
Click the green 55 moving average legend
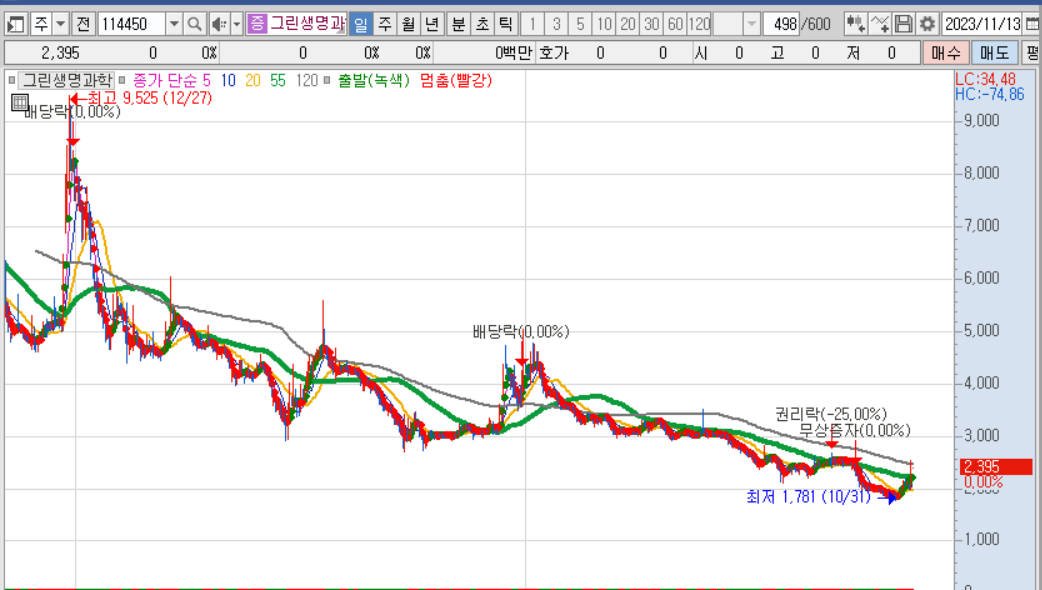278,80
